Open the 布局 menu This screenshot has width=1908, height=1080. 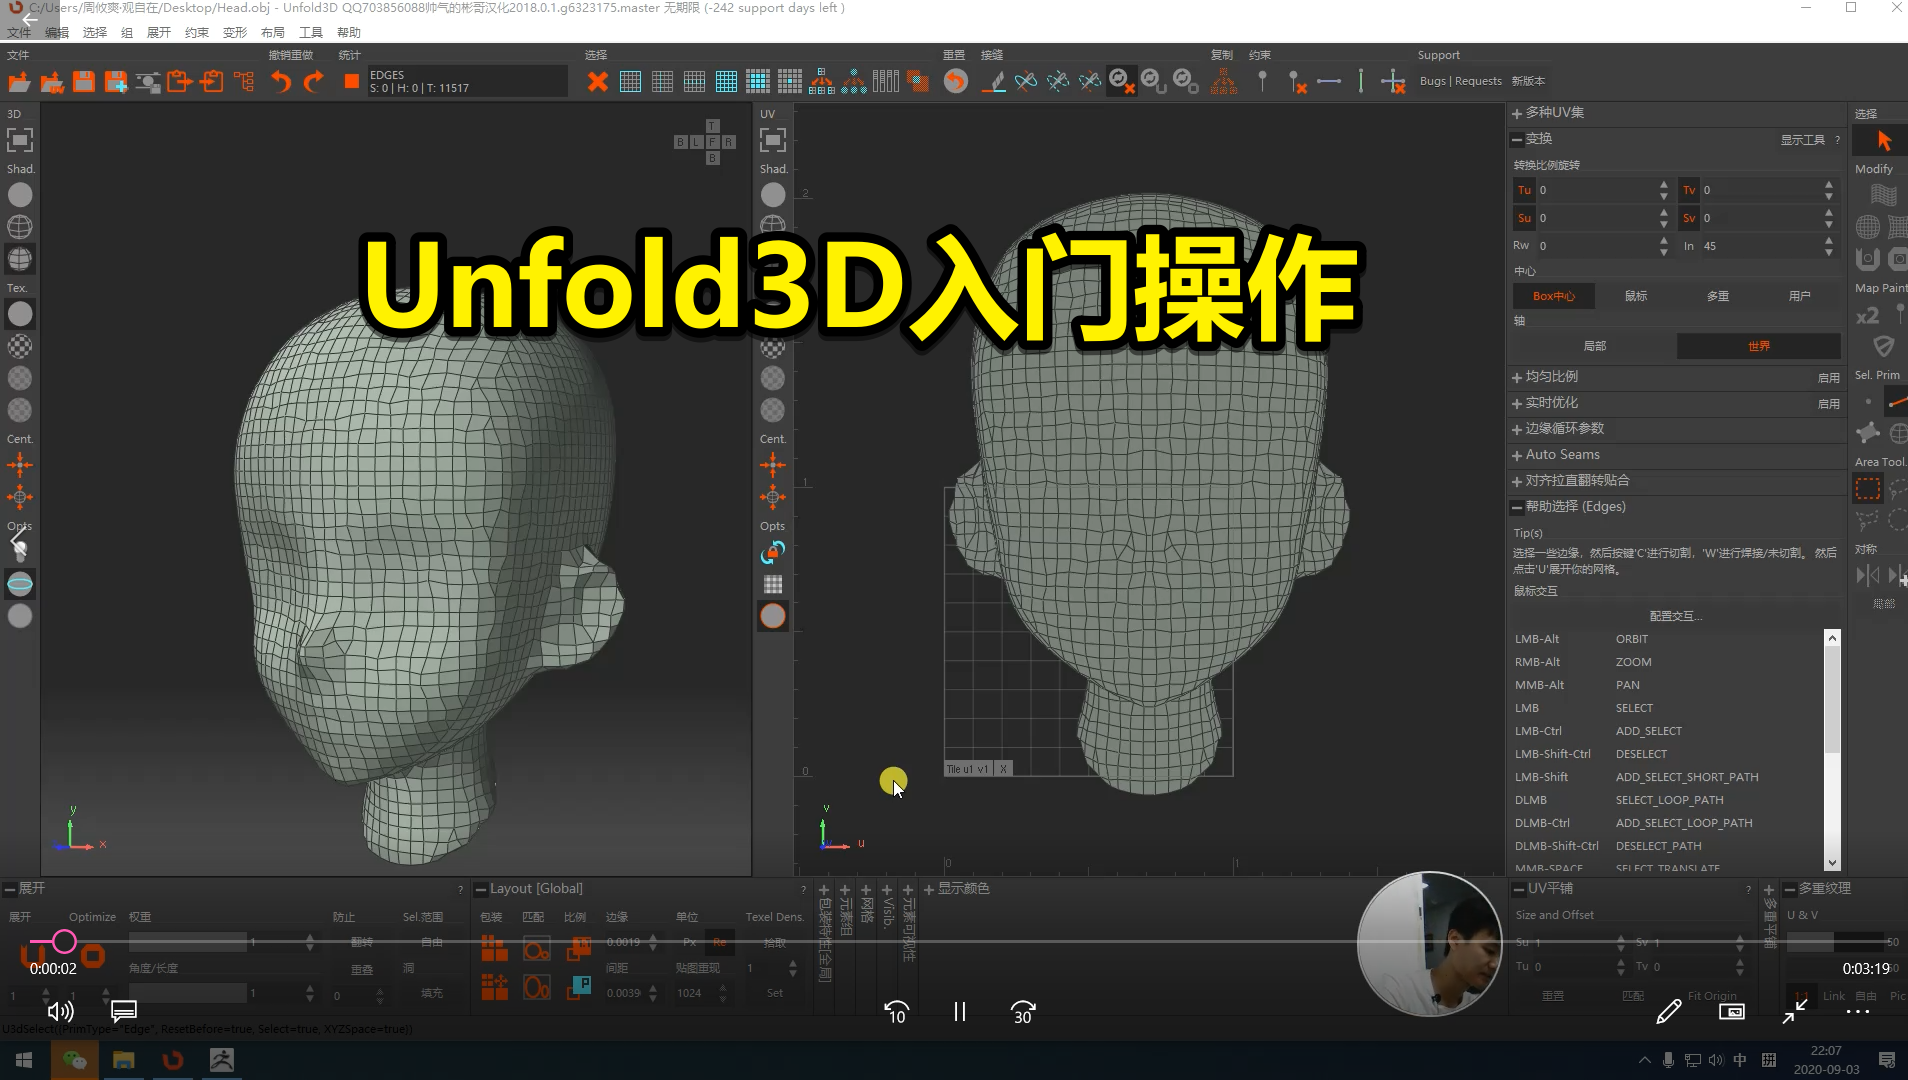coord(273,32)
